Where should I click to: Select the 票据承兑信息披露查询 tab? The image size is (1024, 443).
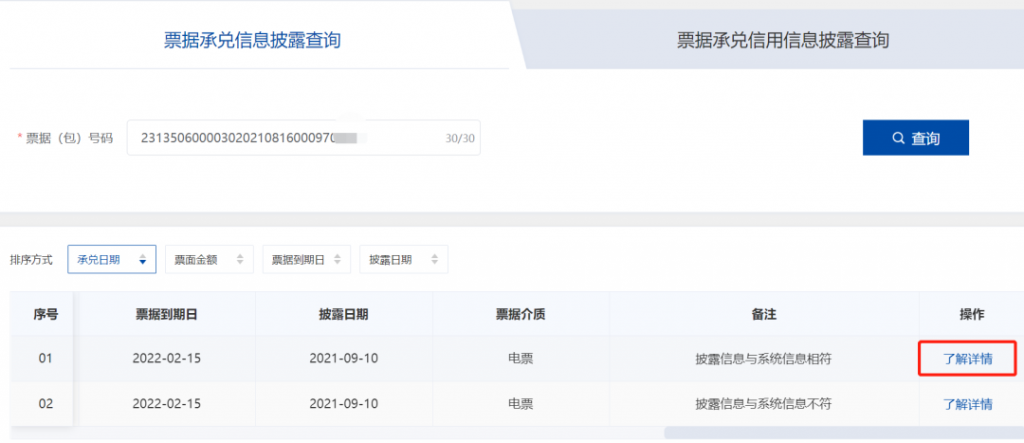click(252, 41)
